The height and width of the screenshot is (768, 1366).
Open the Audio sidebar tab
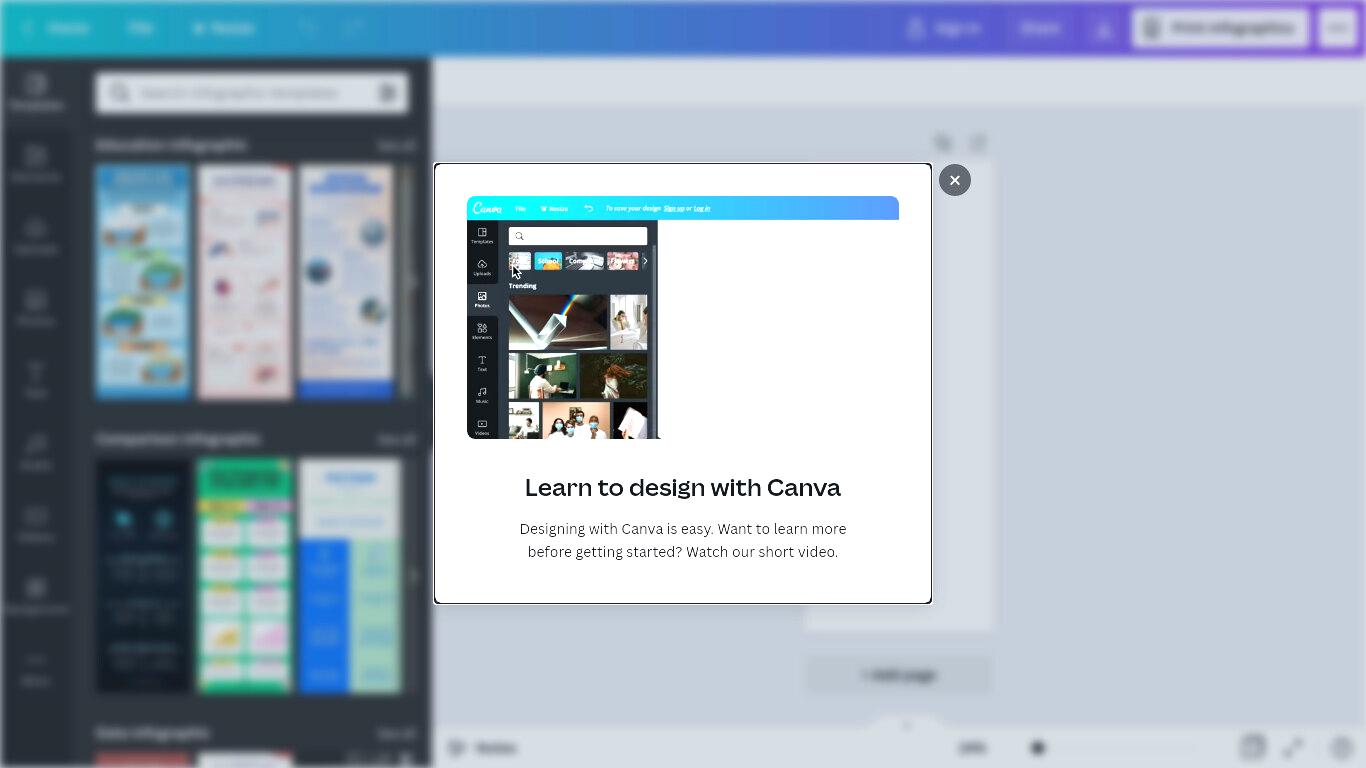tap(36, 452)
